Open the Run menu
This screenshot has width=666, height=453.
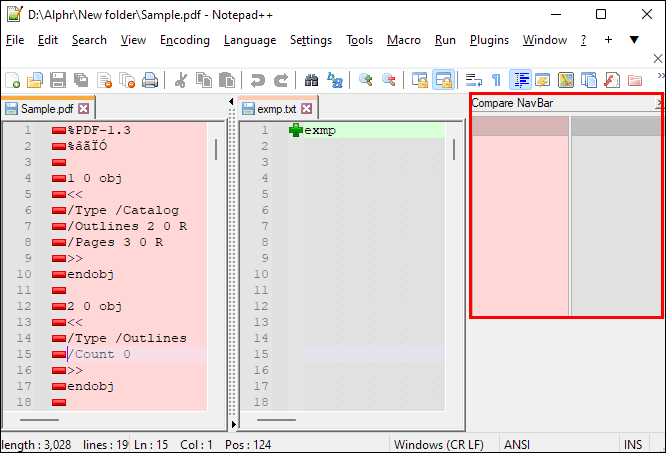tap(445, 40)
